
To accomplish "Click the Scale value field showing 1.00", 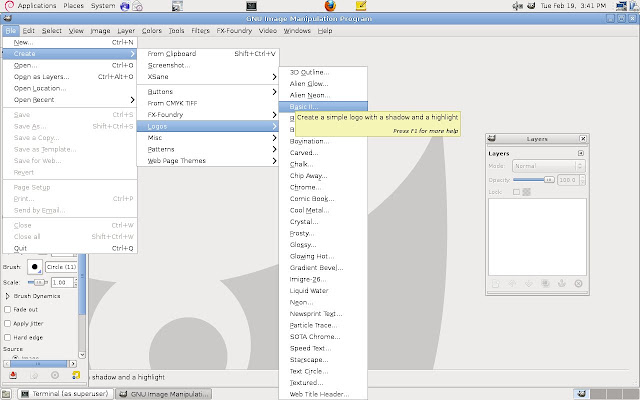I will pyautogui.click(x=62, y=282).
